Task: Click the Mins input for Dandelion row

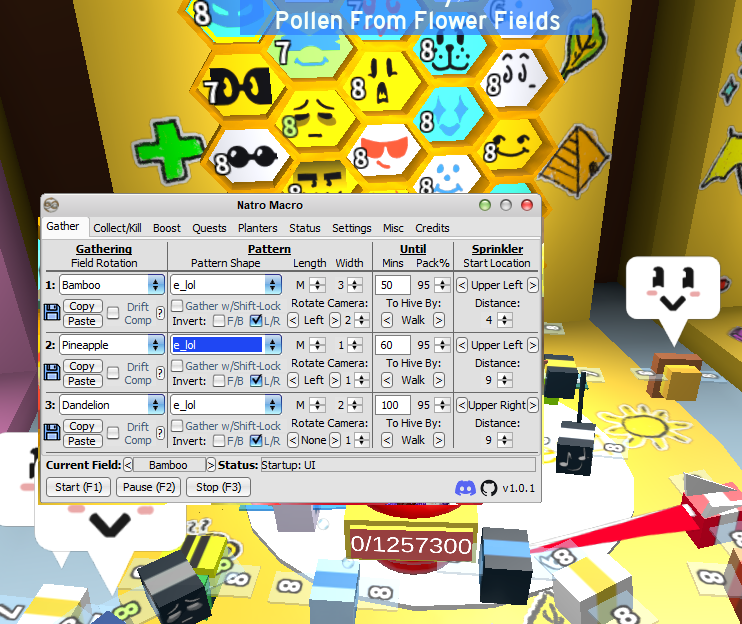Action: click(393, 405)
